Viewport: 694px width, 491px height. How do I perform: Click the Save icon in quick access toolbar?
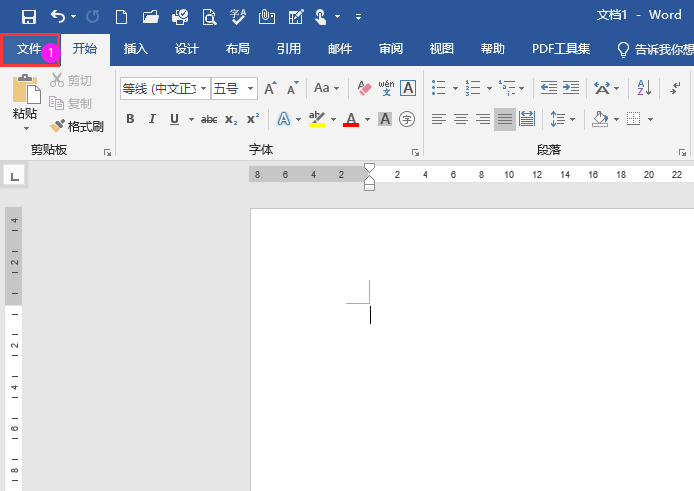point(29,16)
